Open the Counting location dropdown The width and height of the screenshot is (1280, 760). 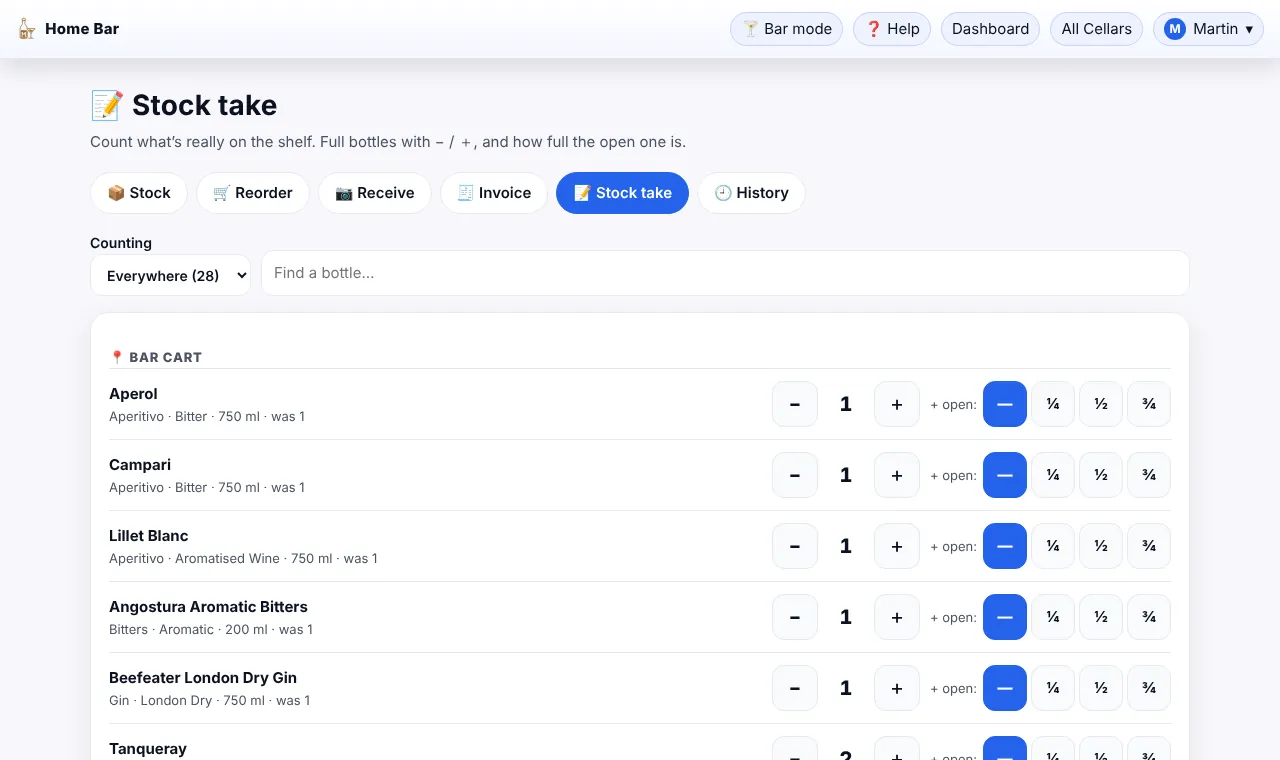170,275
